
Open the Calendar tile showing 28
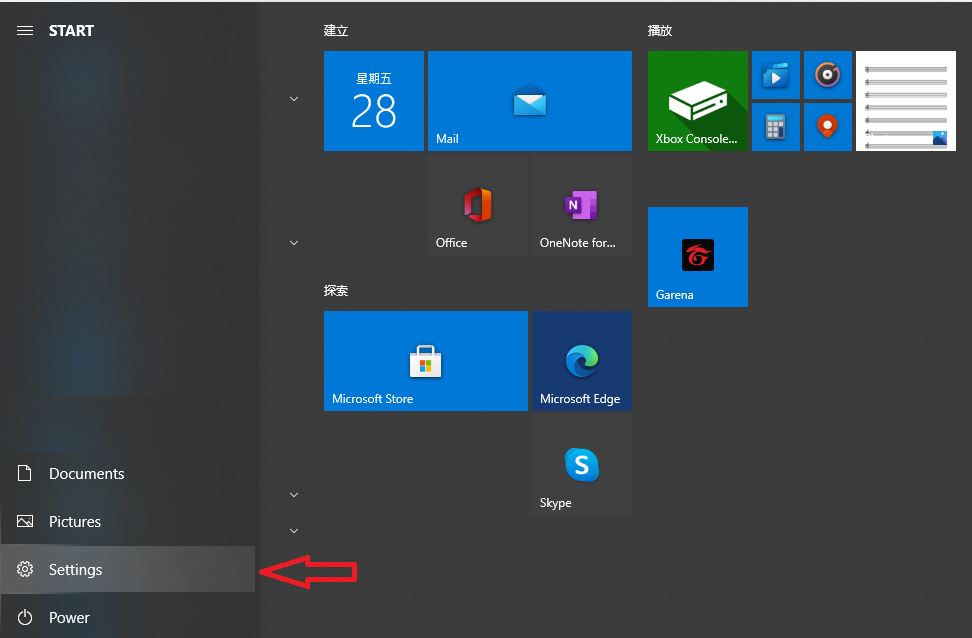[373, 101]
